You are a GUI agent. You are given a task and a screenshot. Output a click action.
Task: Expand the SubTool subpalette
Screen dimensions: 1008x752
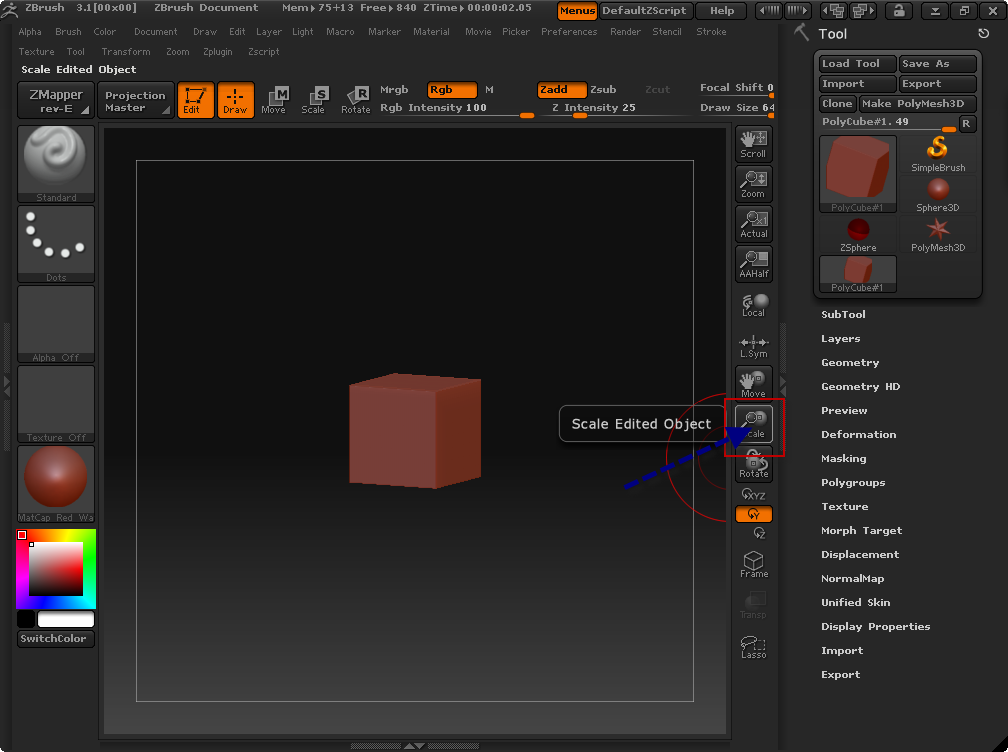[x=843, y=314]
